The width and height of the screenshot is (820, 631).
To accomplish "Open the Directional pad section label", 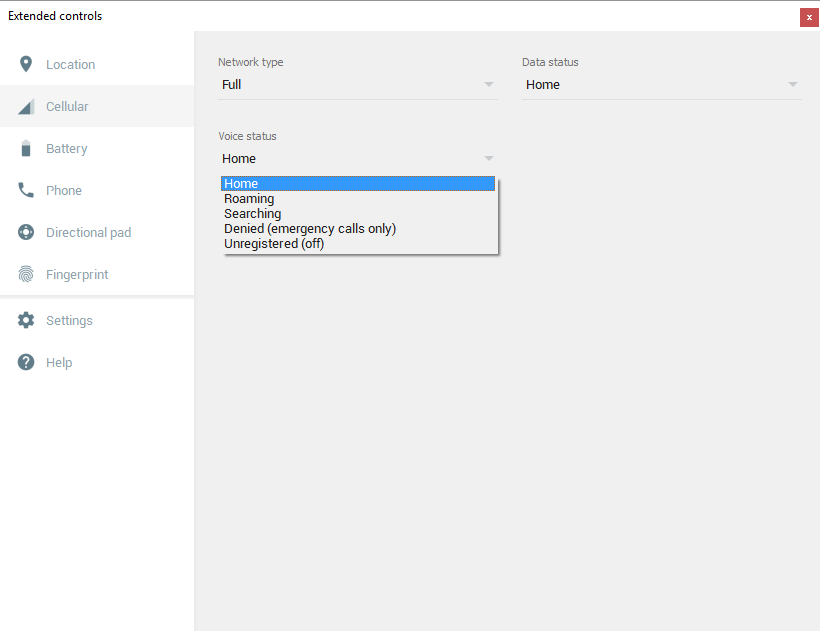I will (x=88, y=232).
